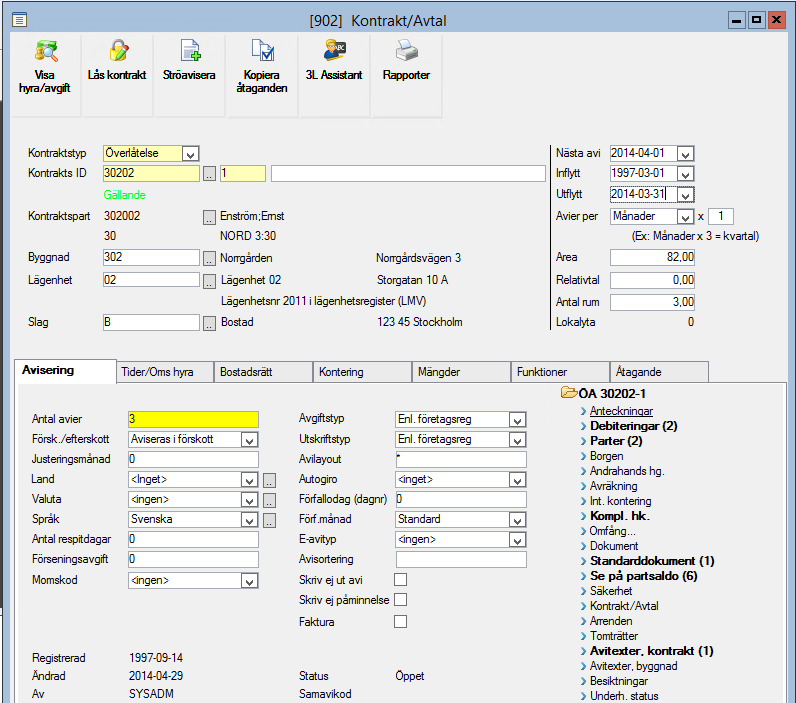Switch to the Funktioner tab

(x=560, y=372)
